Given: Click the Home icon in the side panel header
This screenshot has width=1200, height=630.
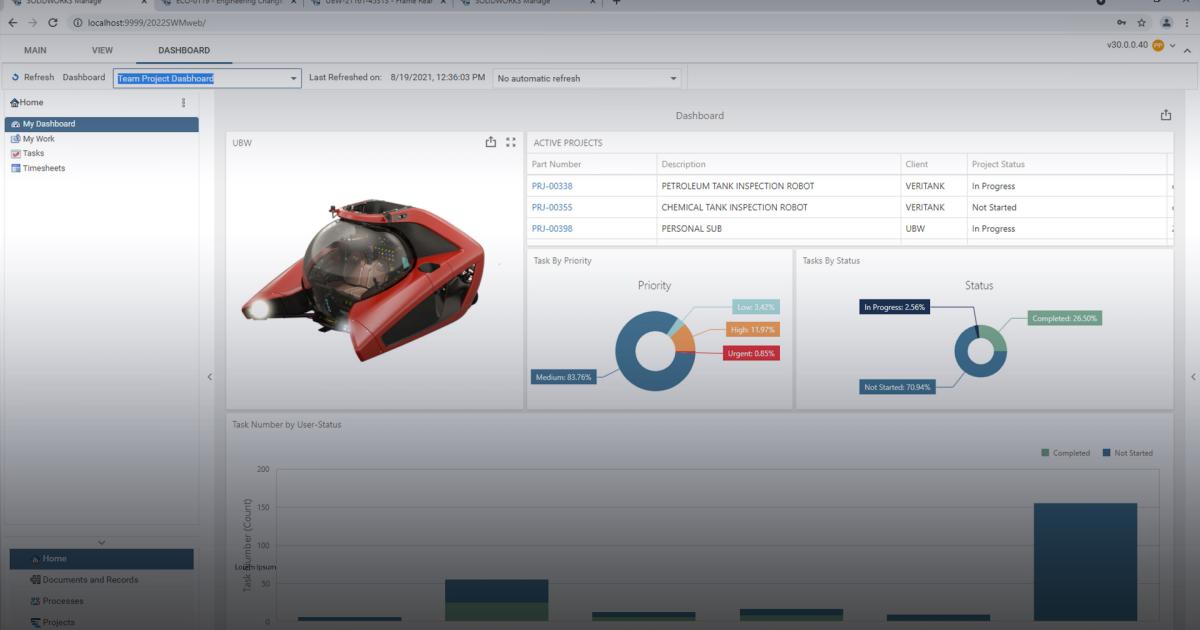Looking at the screenshot, I should coord(14,103).
